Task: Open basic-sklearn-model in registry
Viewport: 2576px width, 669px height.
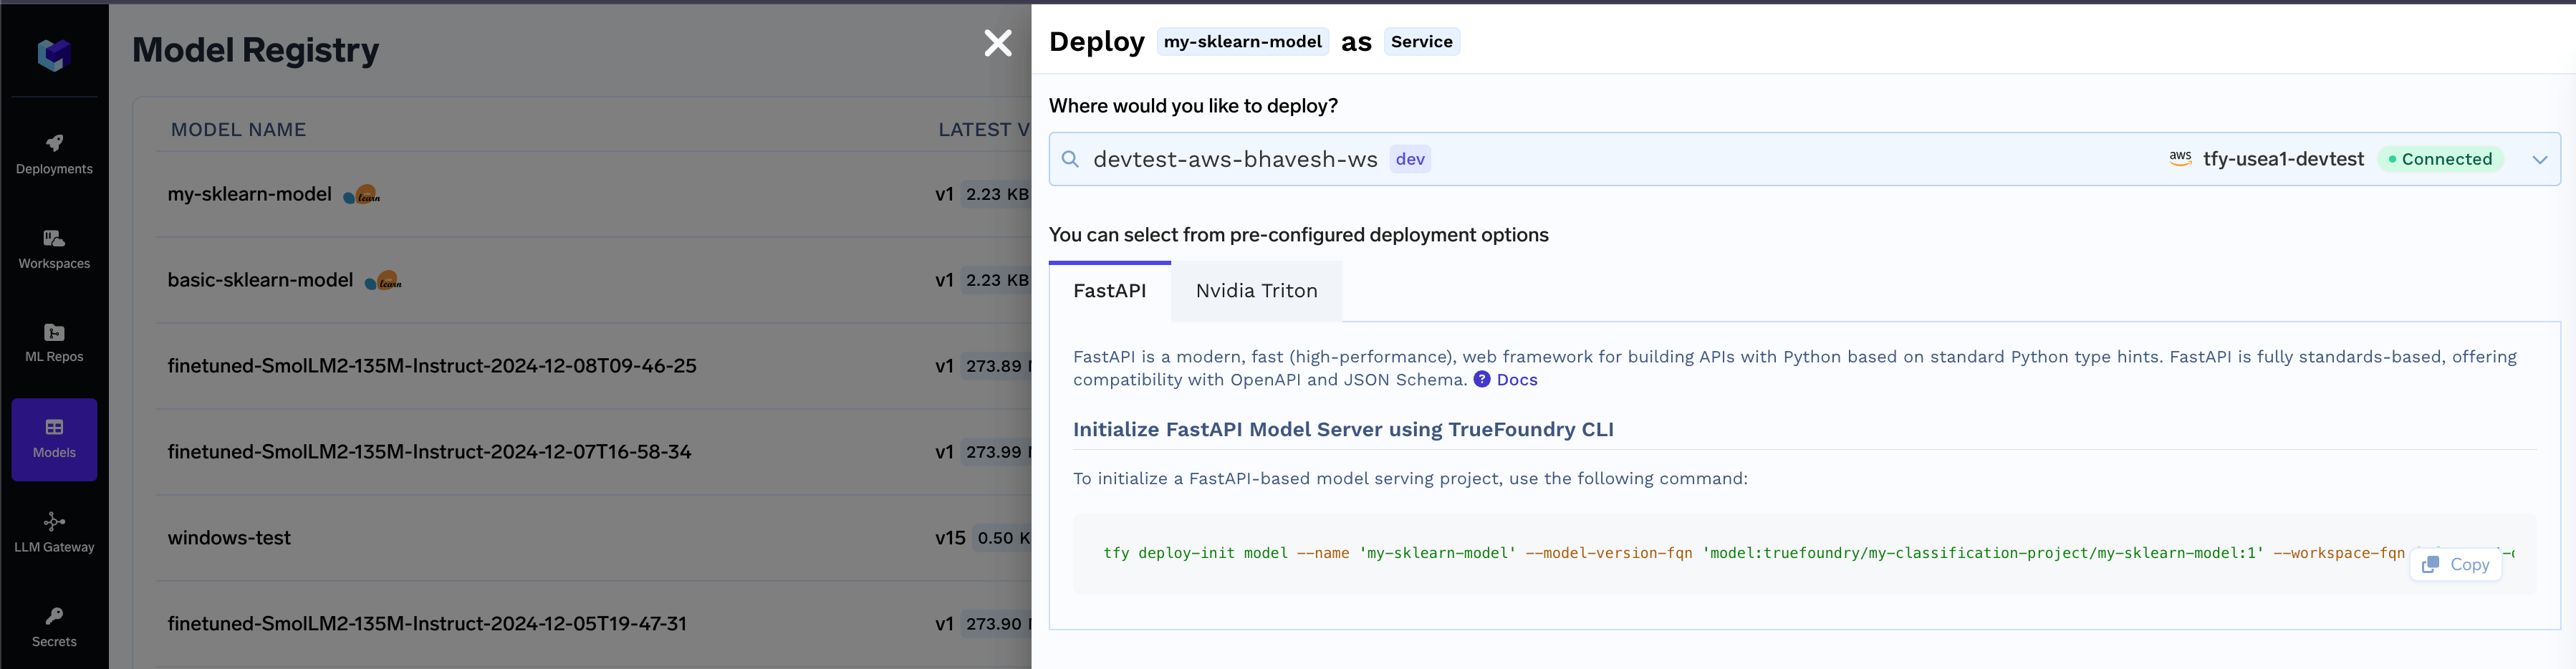Action: point(260,280)
